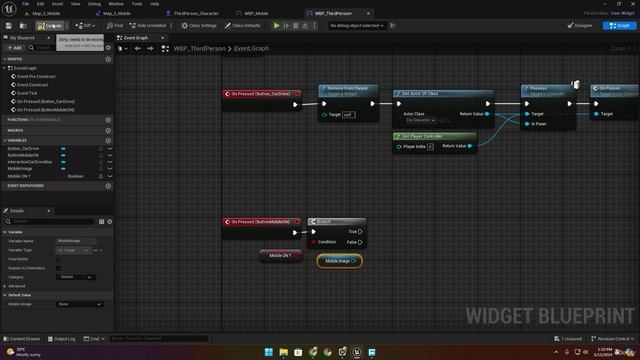Expand the Advanced section in Details
The width and height of the screenshot is (640, 360).
(4, 286)
